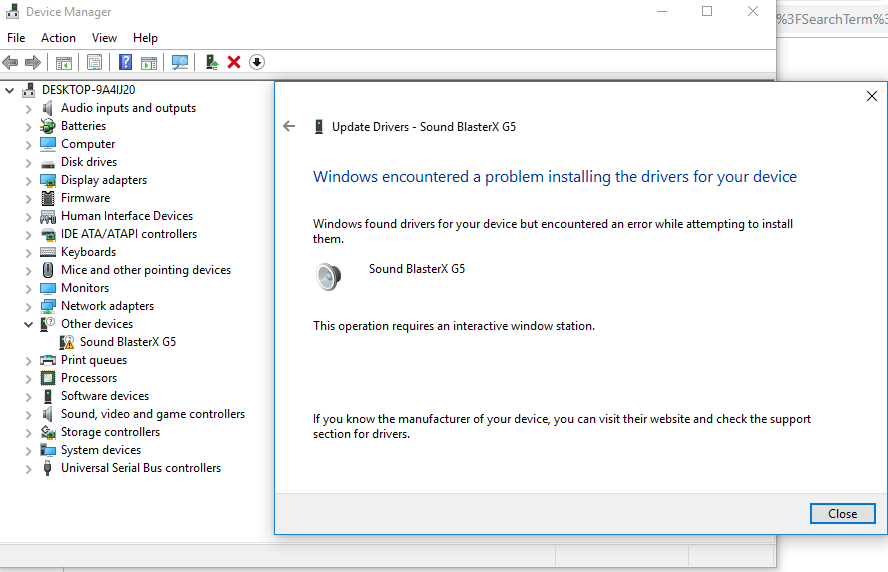Expand Audio inputs and outputs category
This screenshot has width=888, height=572.
click(x=28, y=109)
